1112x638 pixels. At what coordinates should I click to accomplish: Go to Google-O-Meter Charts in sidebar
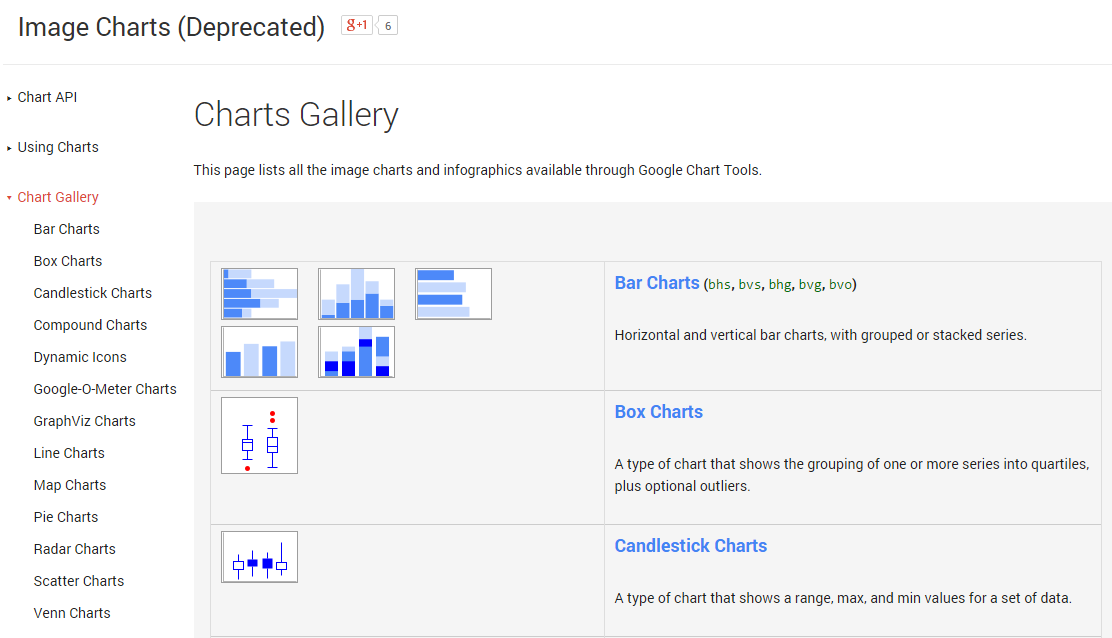(105, 389)
